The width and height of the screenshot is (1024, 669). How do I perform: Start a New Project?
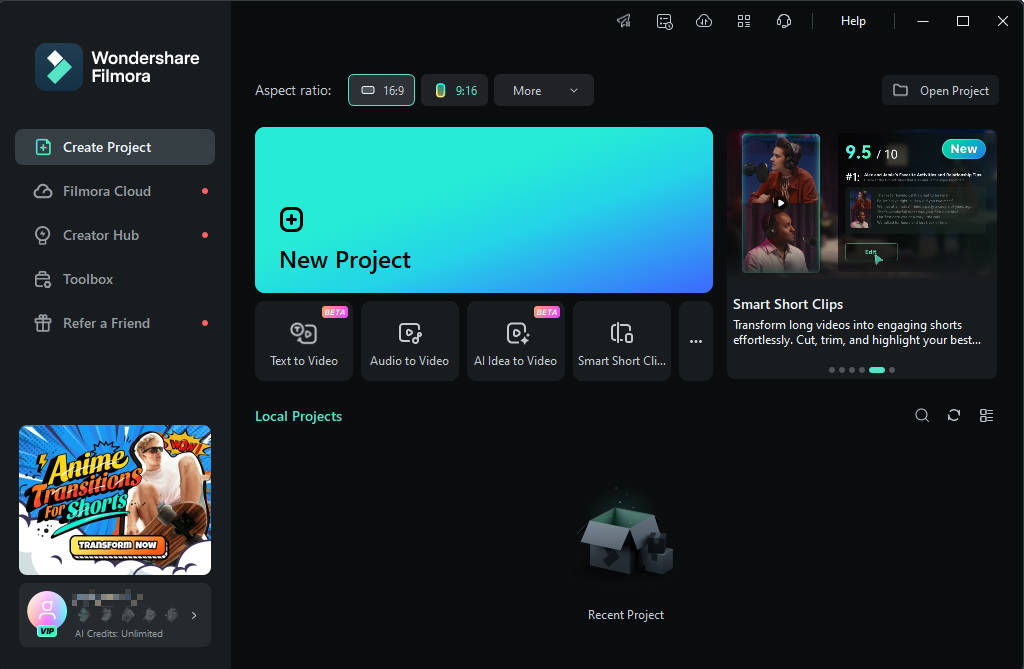coord(484,210)
